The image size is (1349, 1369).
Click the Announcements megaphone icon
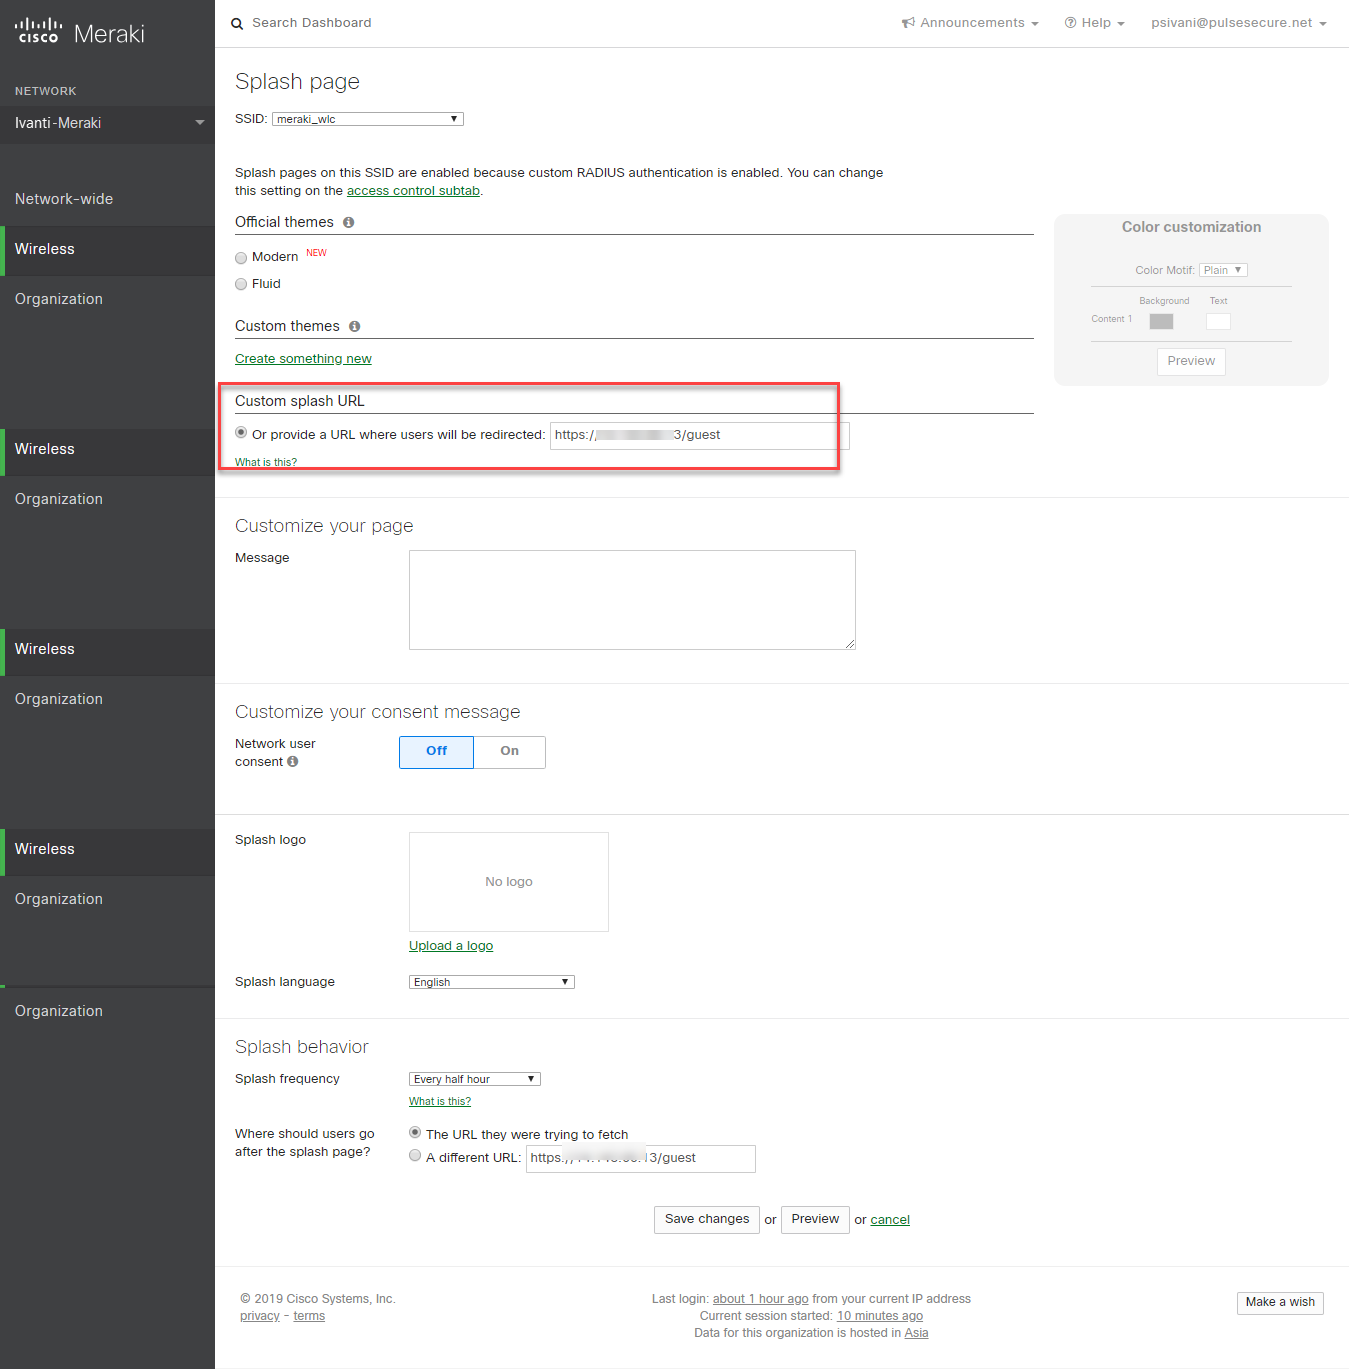coord(908,22)
